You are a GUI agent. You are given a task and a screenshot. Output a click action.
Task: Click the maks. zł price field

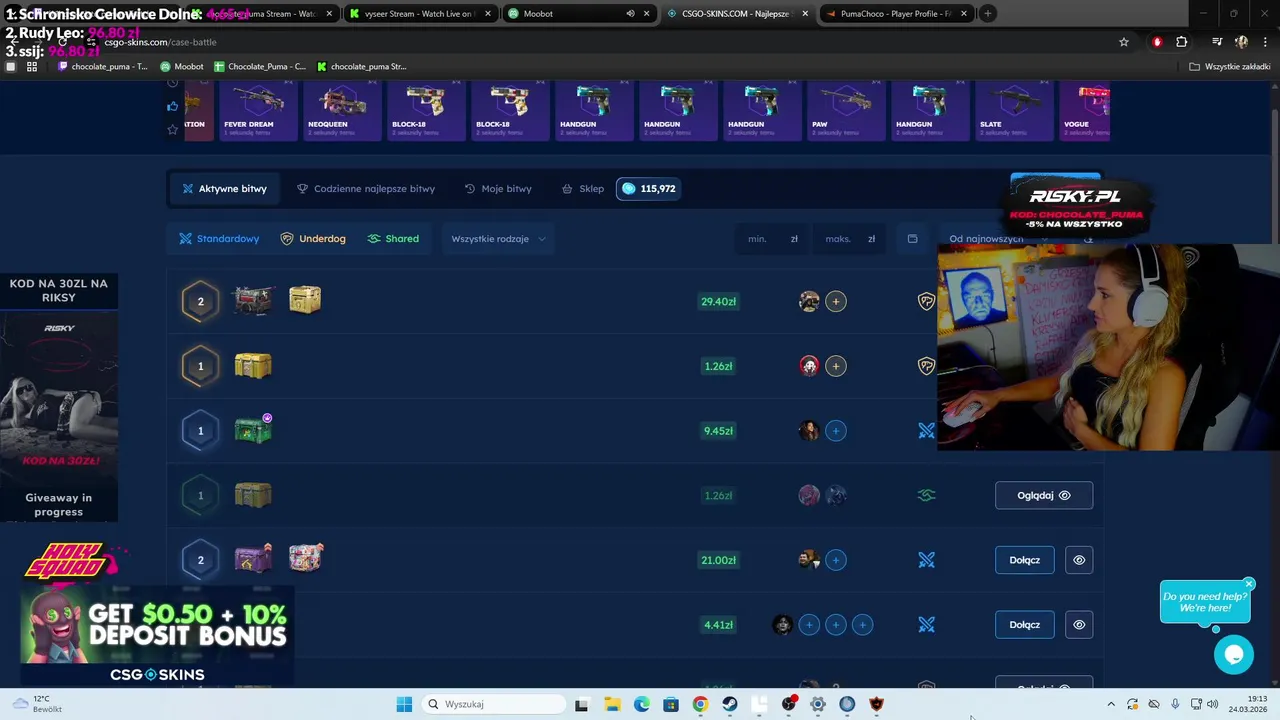coord(850,238)
